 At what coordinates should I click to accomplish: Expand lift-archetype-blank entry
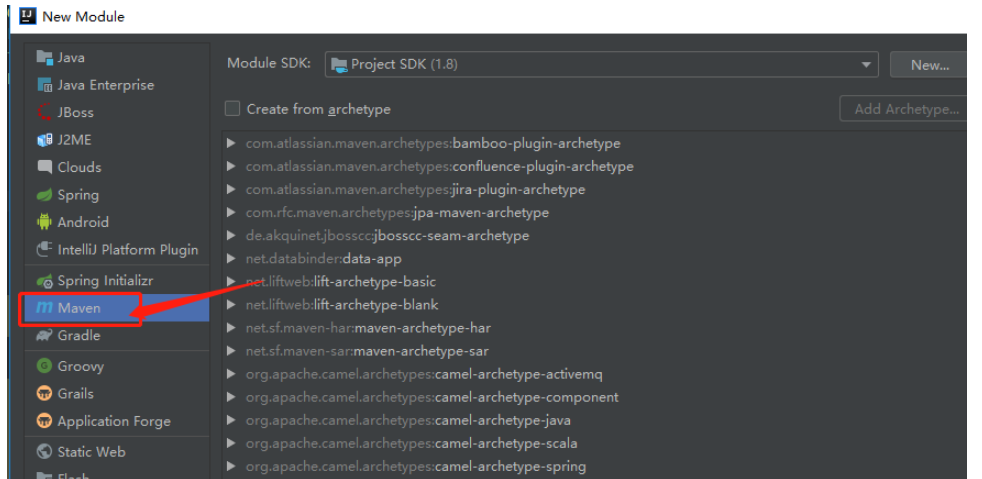[231, 305]
